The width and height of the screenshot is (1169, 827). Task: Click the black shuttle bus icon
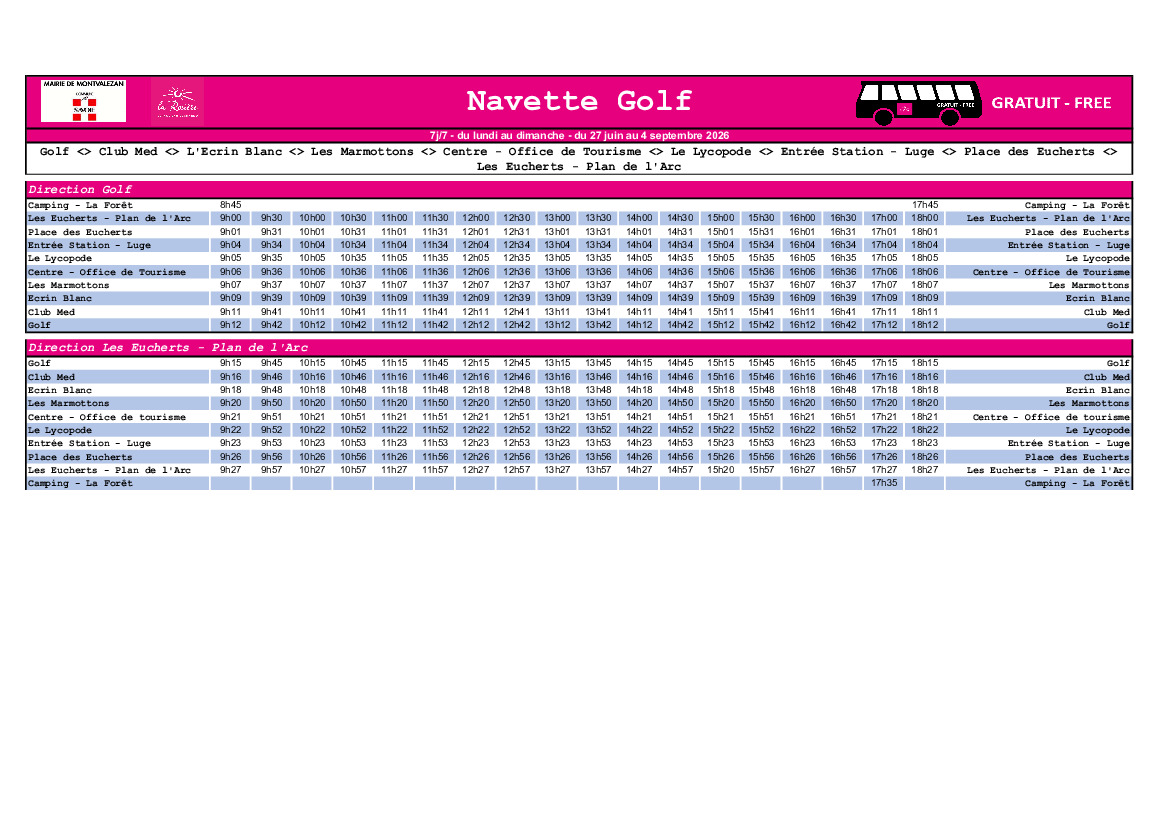pos(918,102)
